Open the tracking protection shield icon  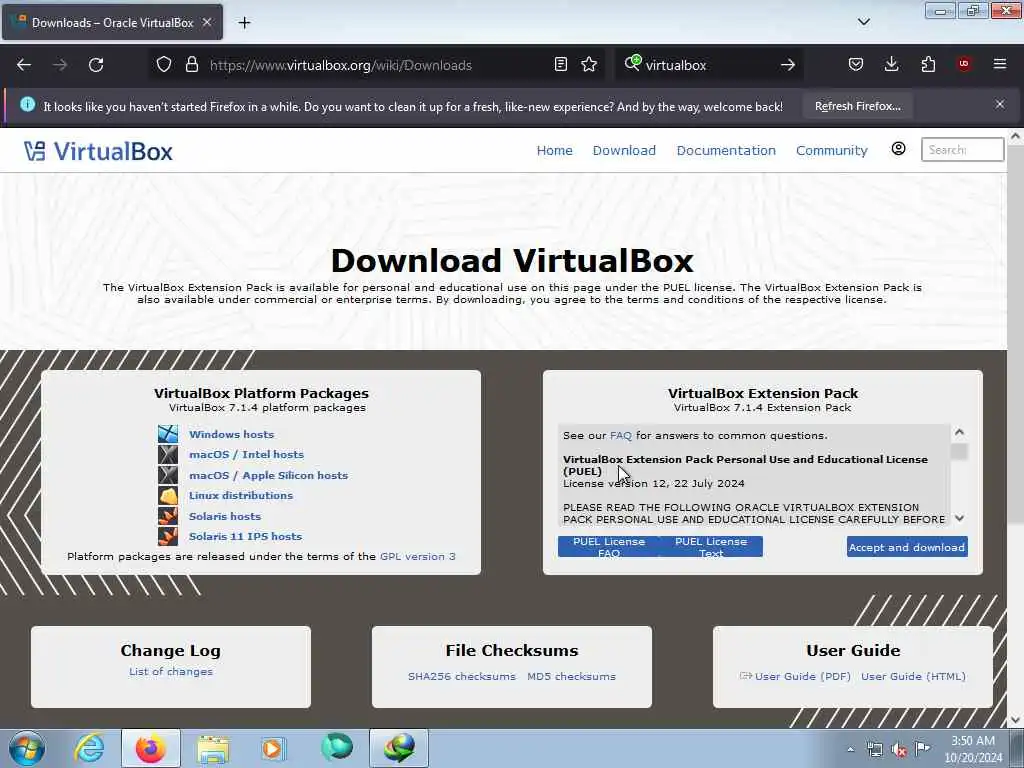[x=164, y=65]
